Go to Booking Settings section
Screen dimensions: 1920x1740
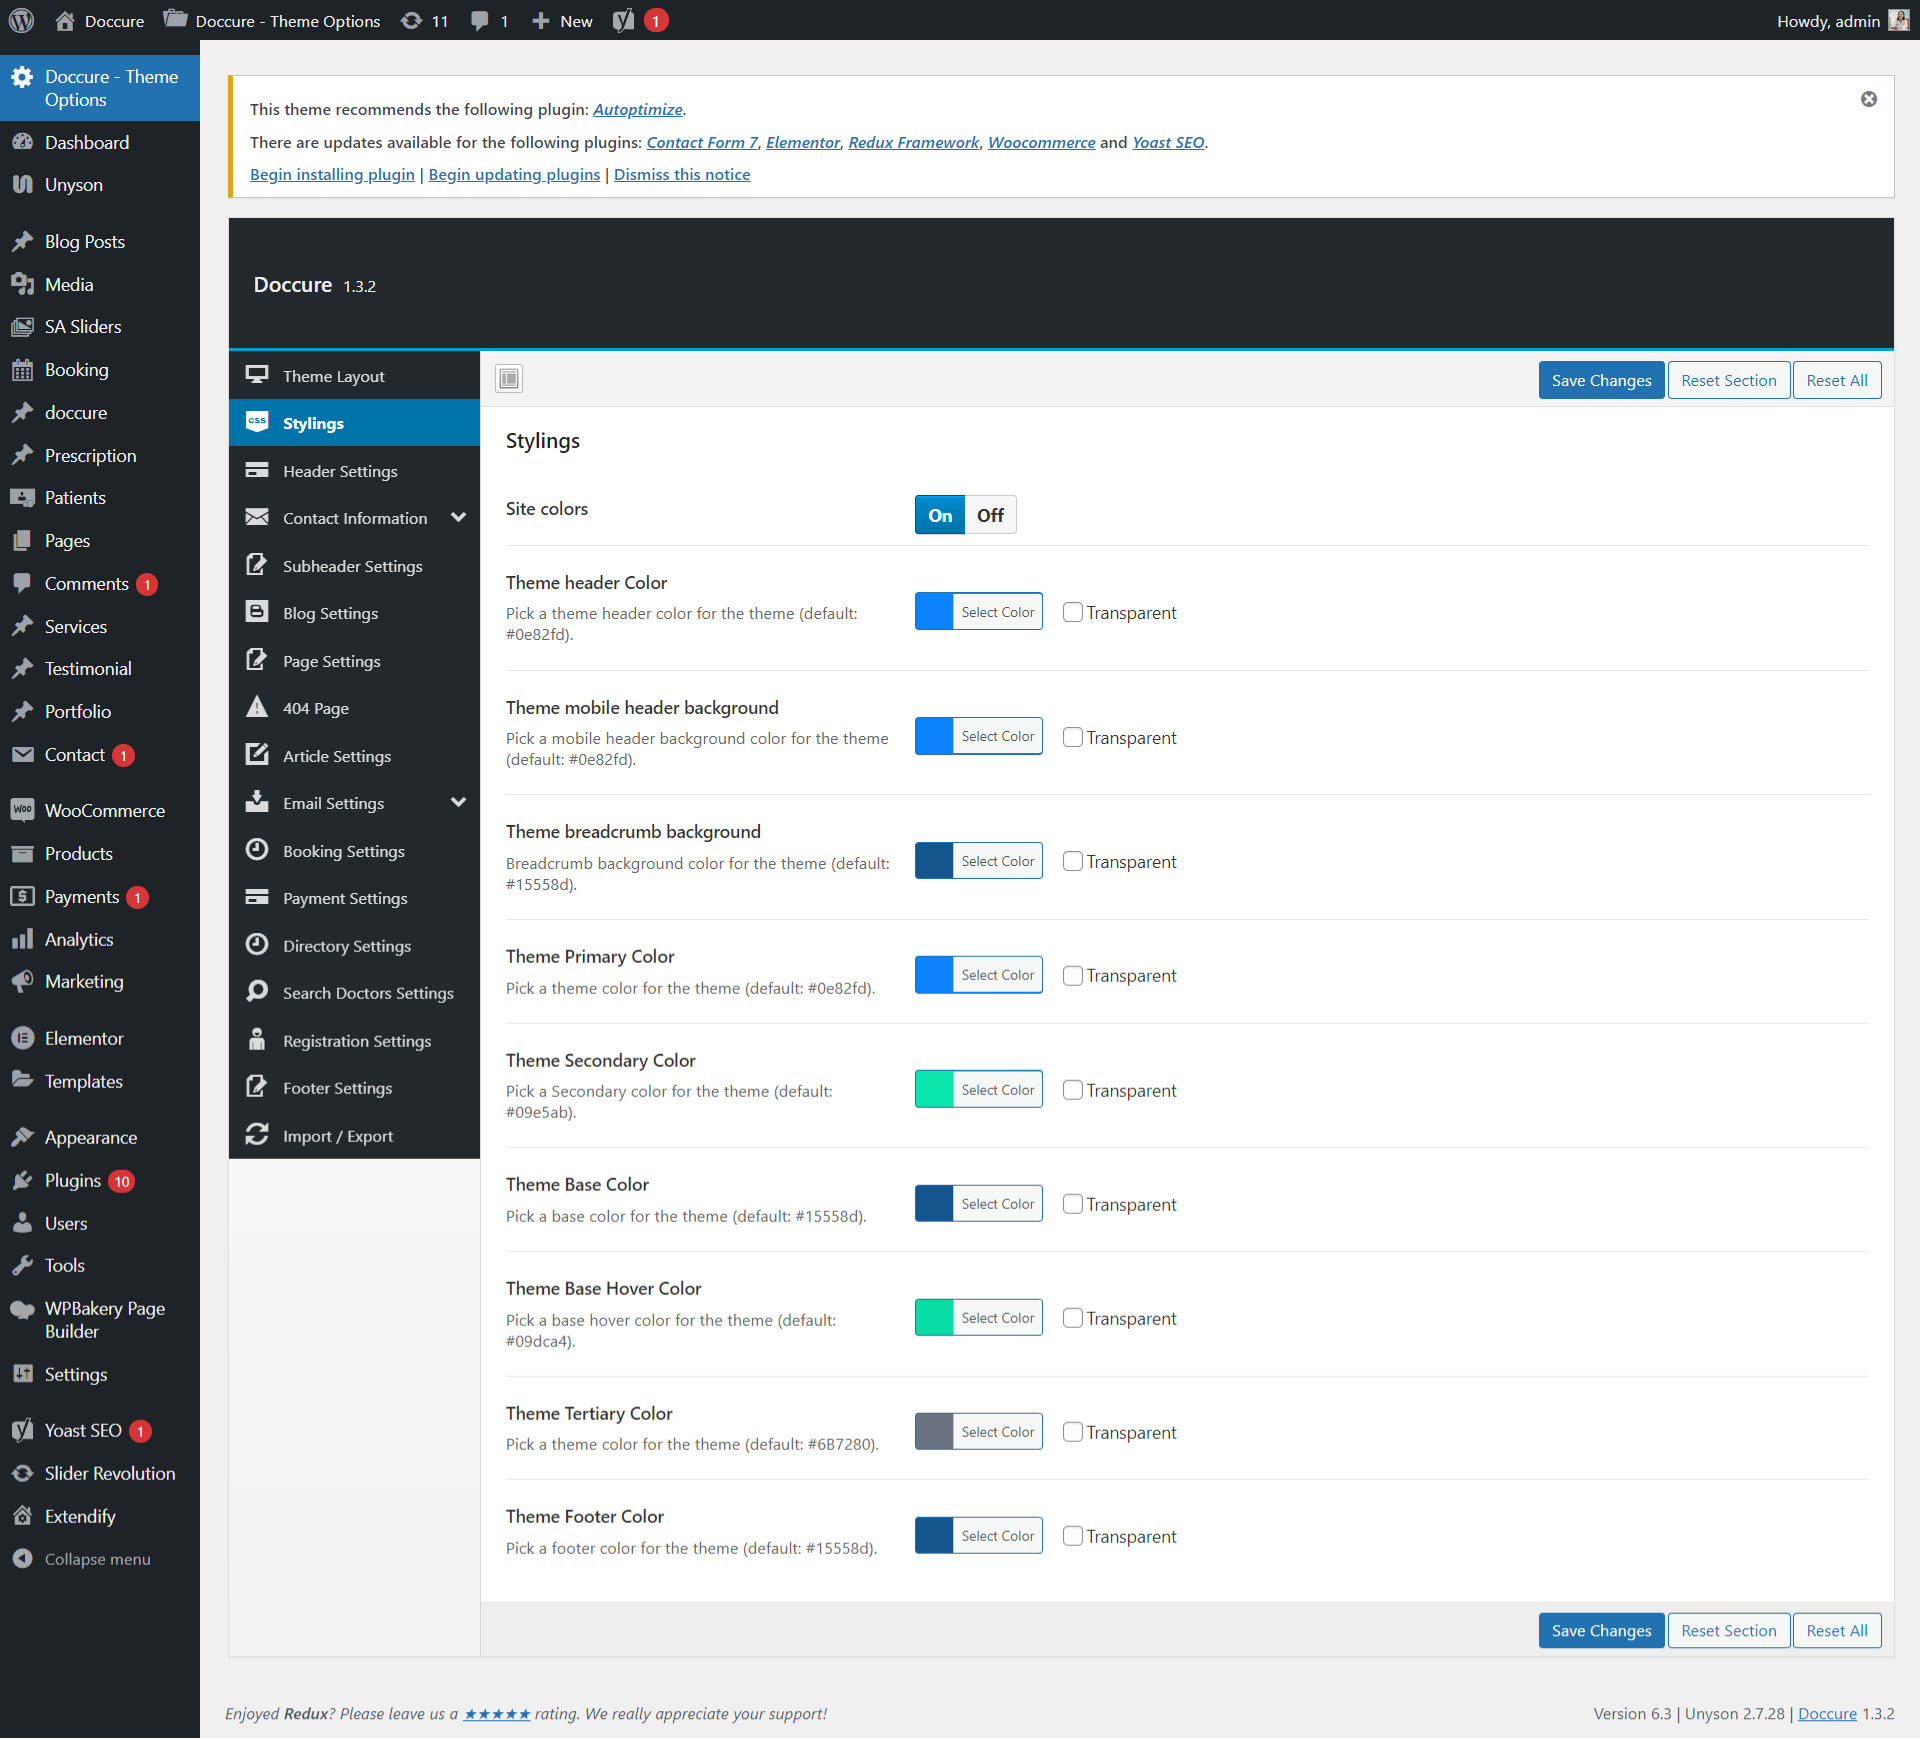point(343,851)
